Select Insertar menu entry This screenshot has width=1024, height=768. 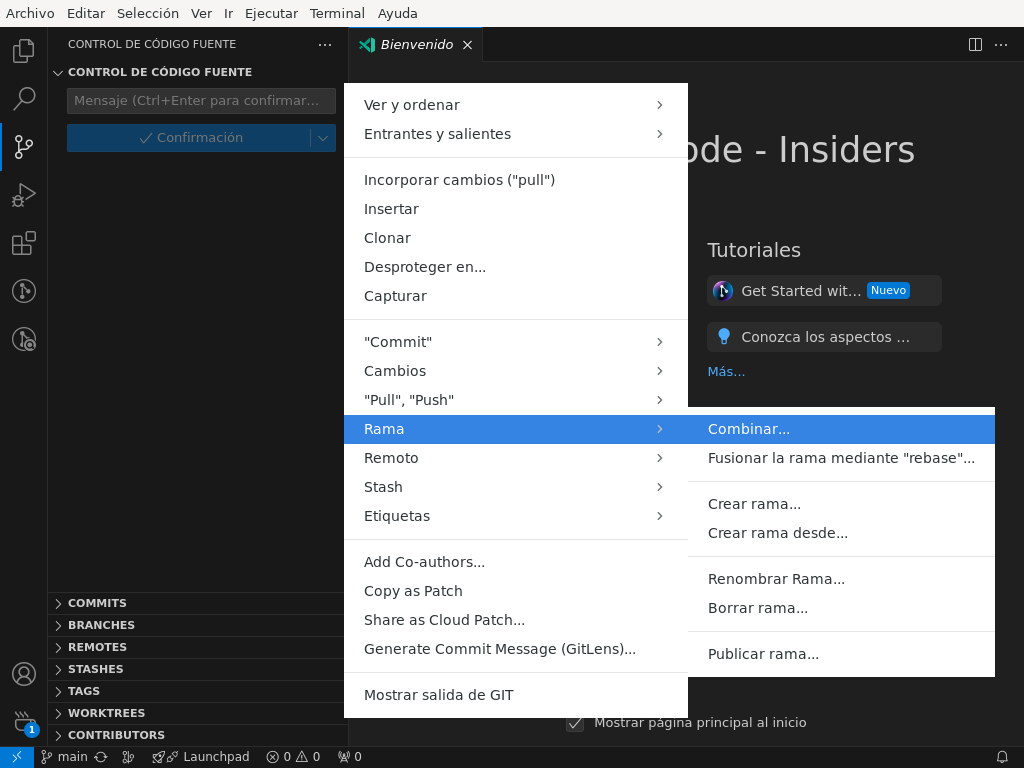516,209
